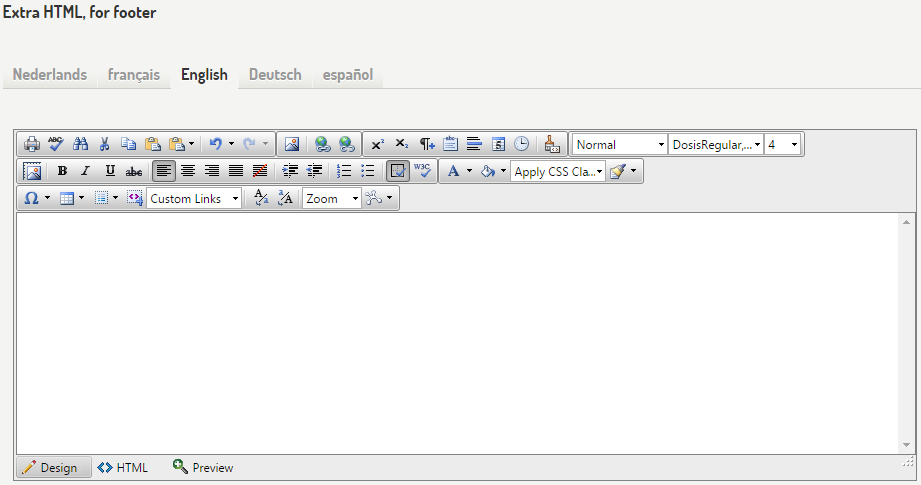Viewport: 921px width, 485px height.
Task: Switch to the Deutsch language tab
Action: coord(275,75)
